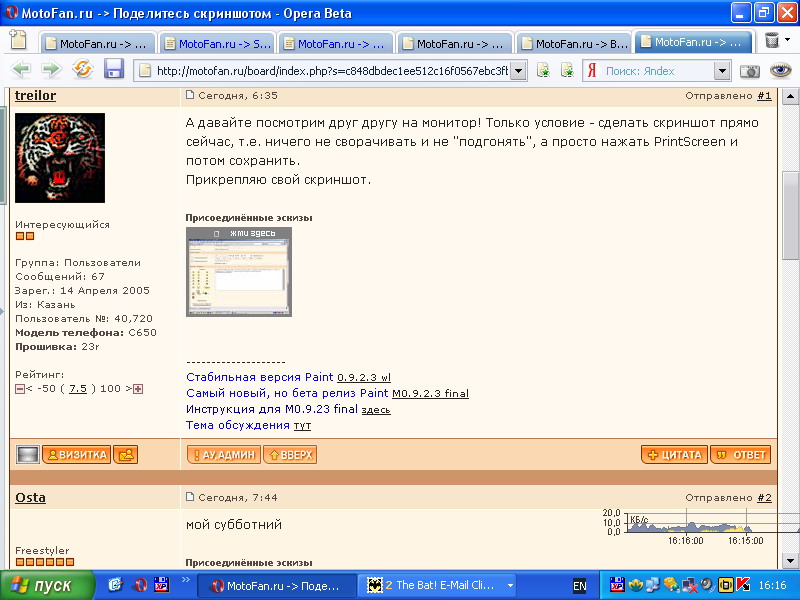Click the ВИЗИТКА button
This screenshot has width=800, height=600.
[77, 455]
